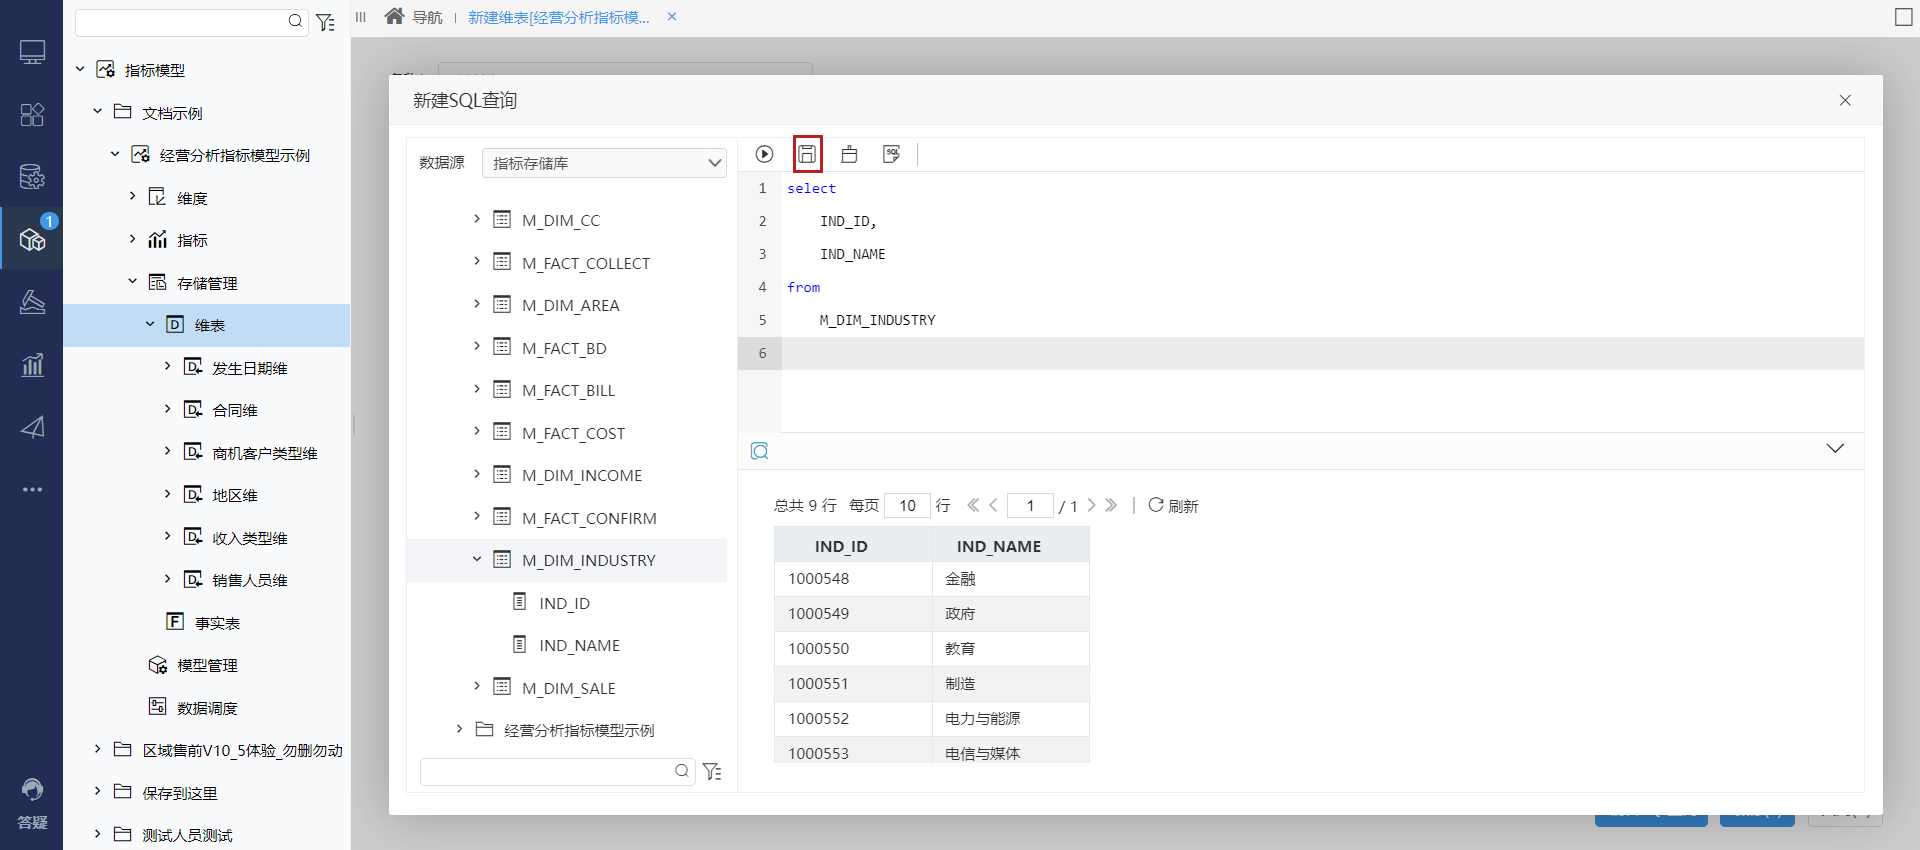Click the tab list icon left of home
Screen dimensions: 1920x850
tap(361, 17)
